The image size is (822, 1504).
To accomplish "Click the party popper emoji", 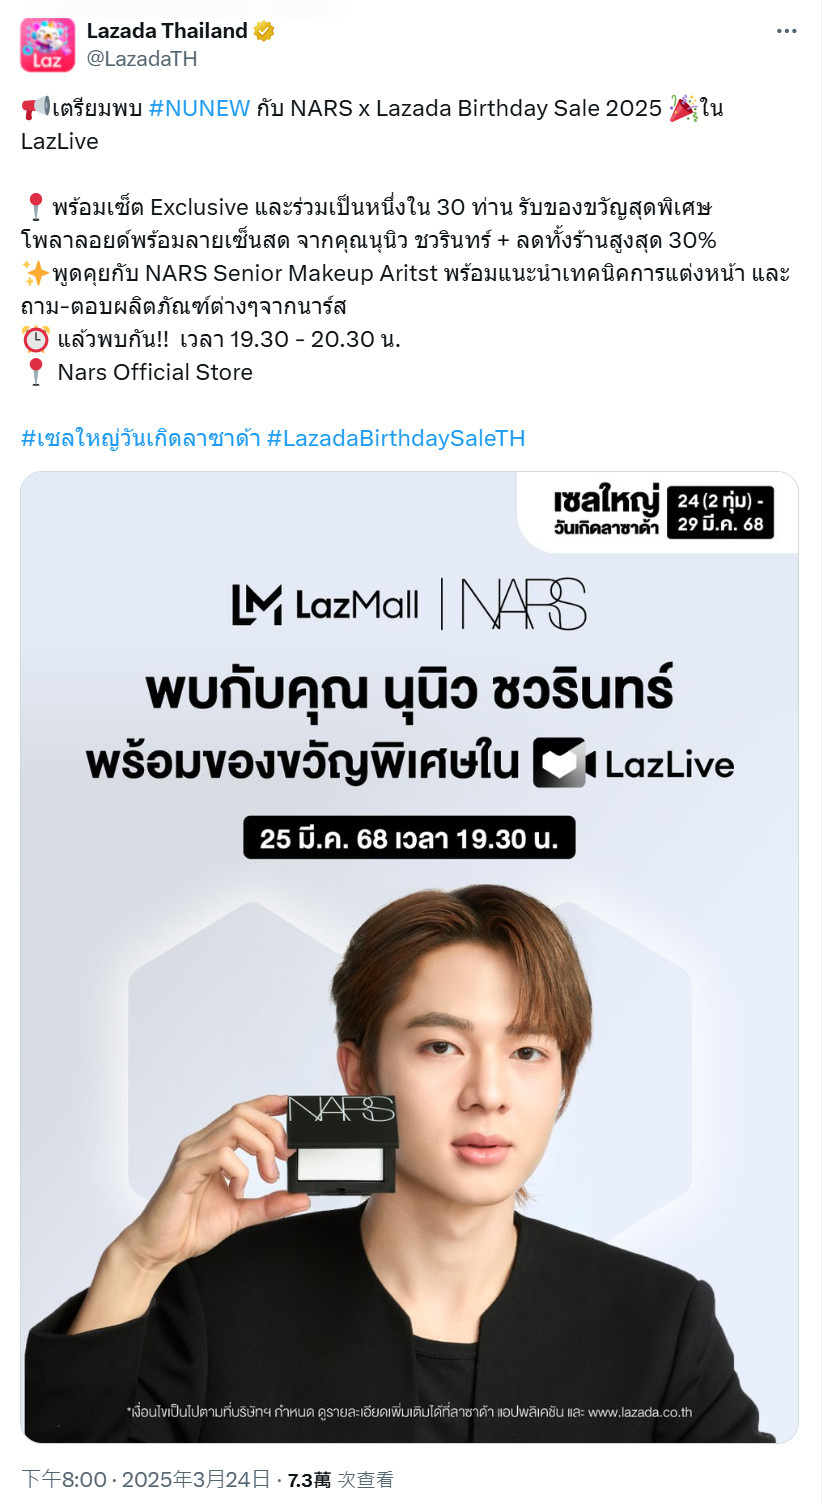I will tap(683, 108).
